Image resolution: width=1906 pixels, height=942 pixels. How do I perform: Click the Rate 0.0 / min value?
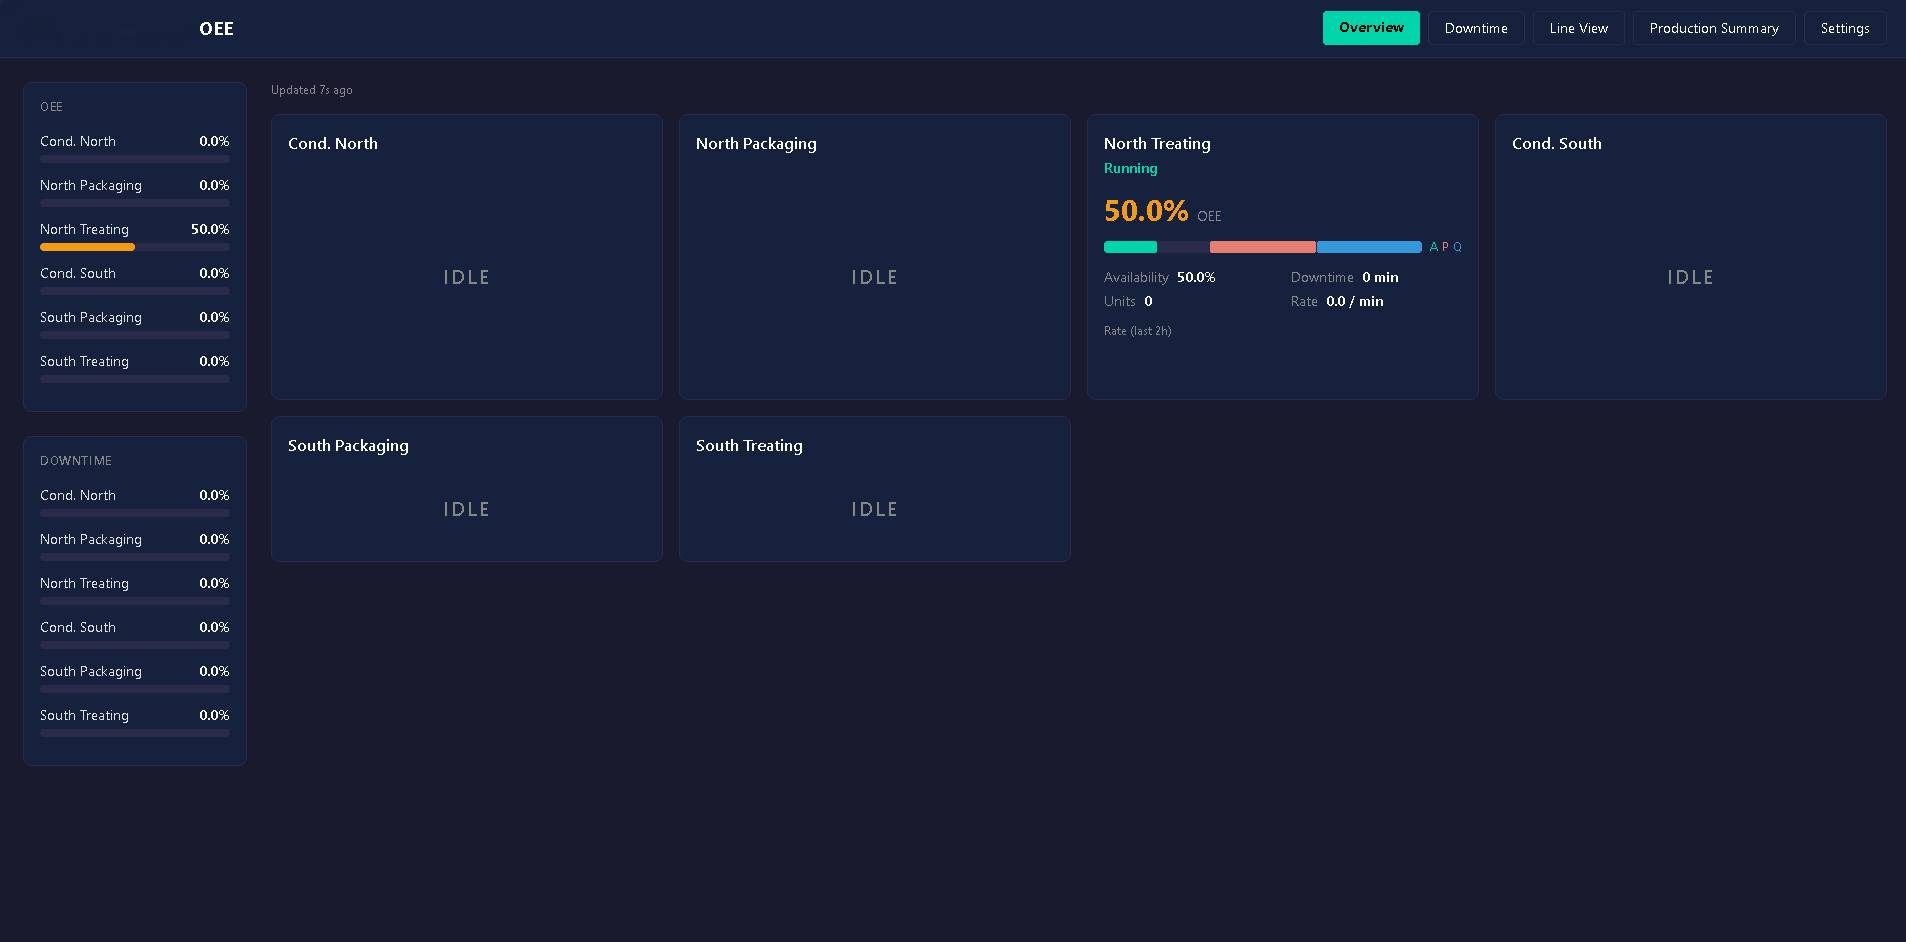pyautogui.click(x=1355, y=301)
